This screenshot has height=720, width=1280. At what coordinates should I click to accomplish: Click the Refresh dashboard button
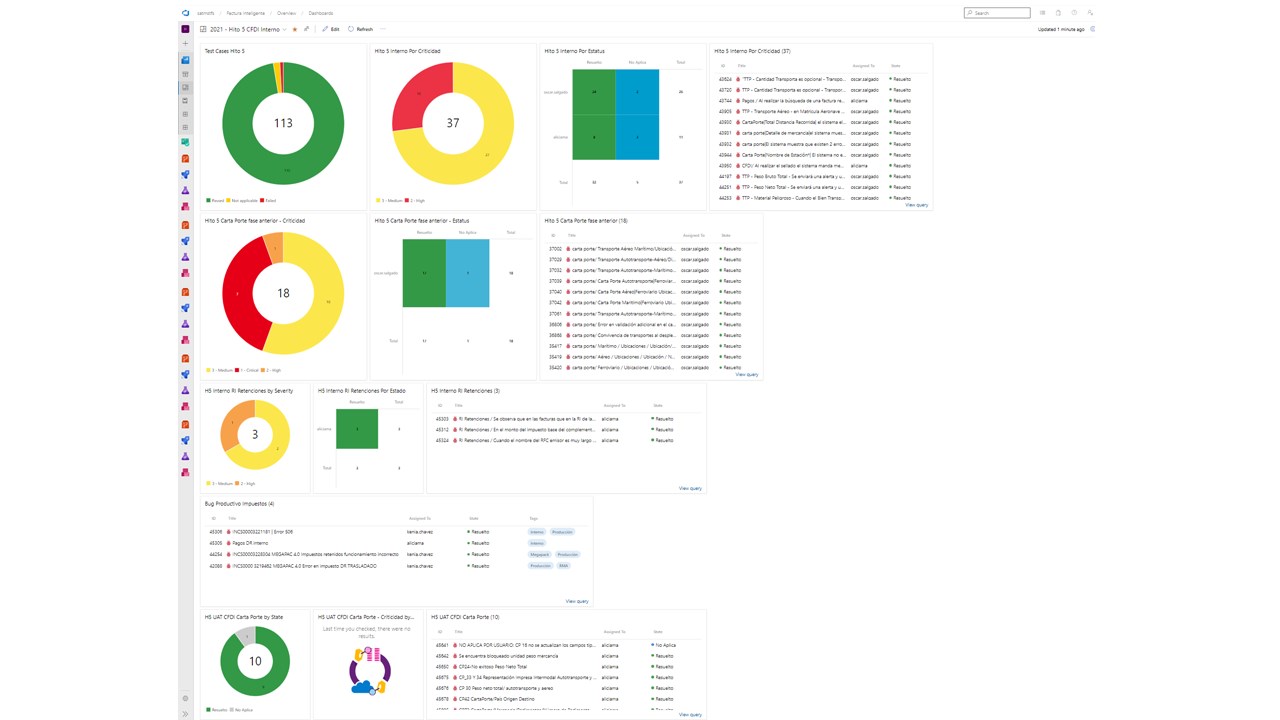point(360,29)
